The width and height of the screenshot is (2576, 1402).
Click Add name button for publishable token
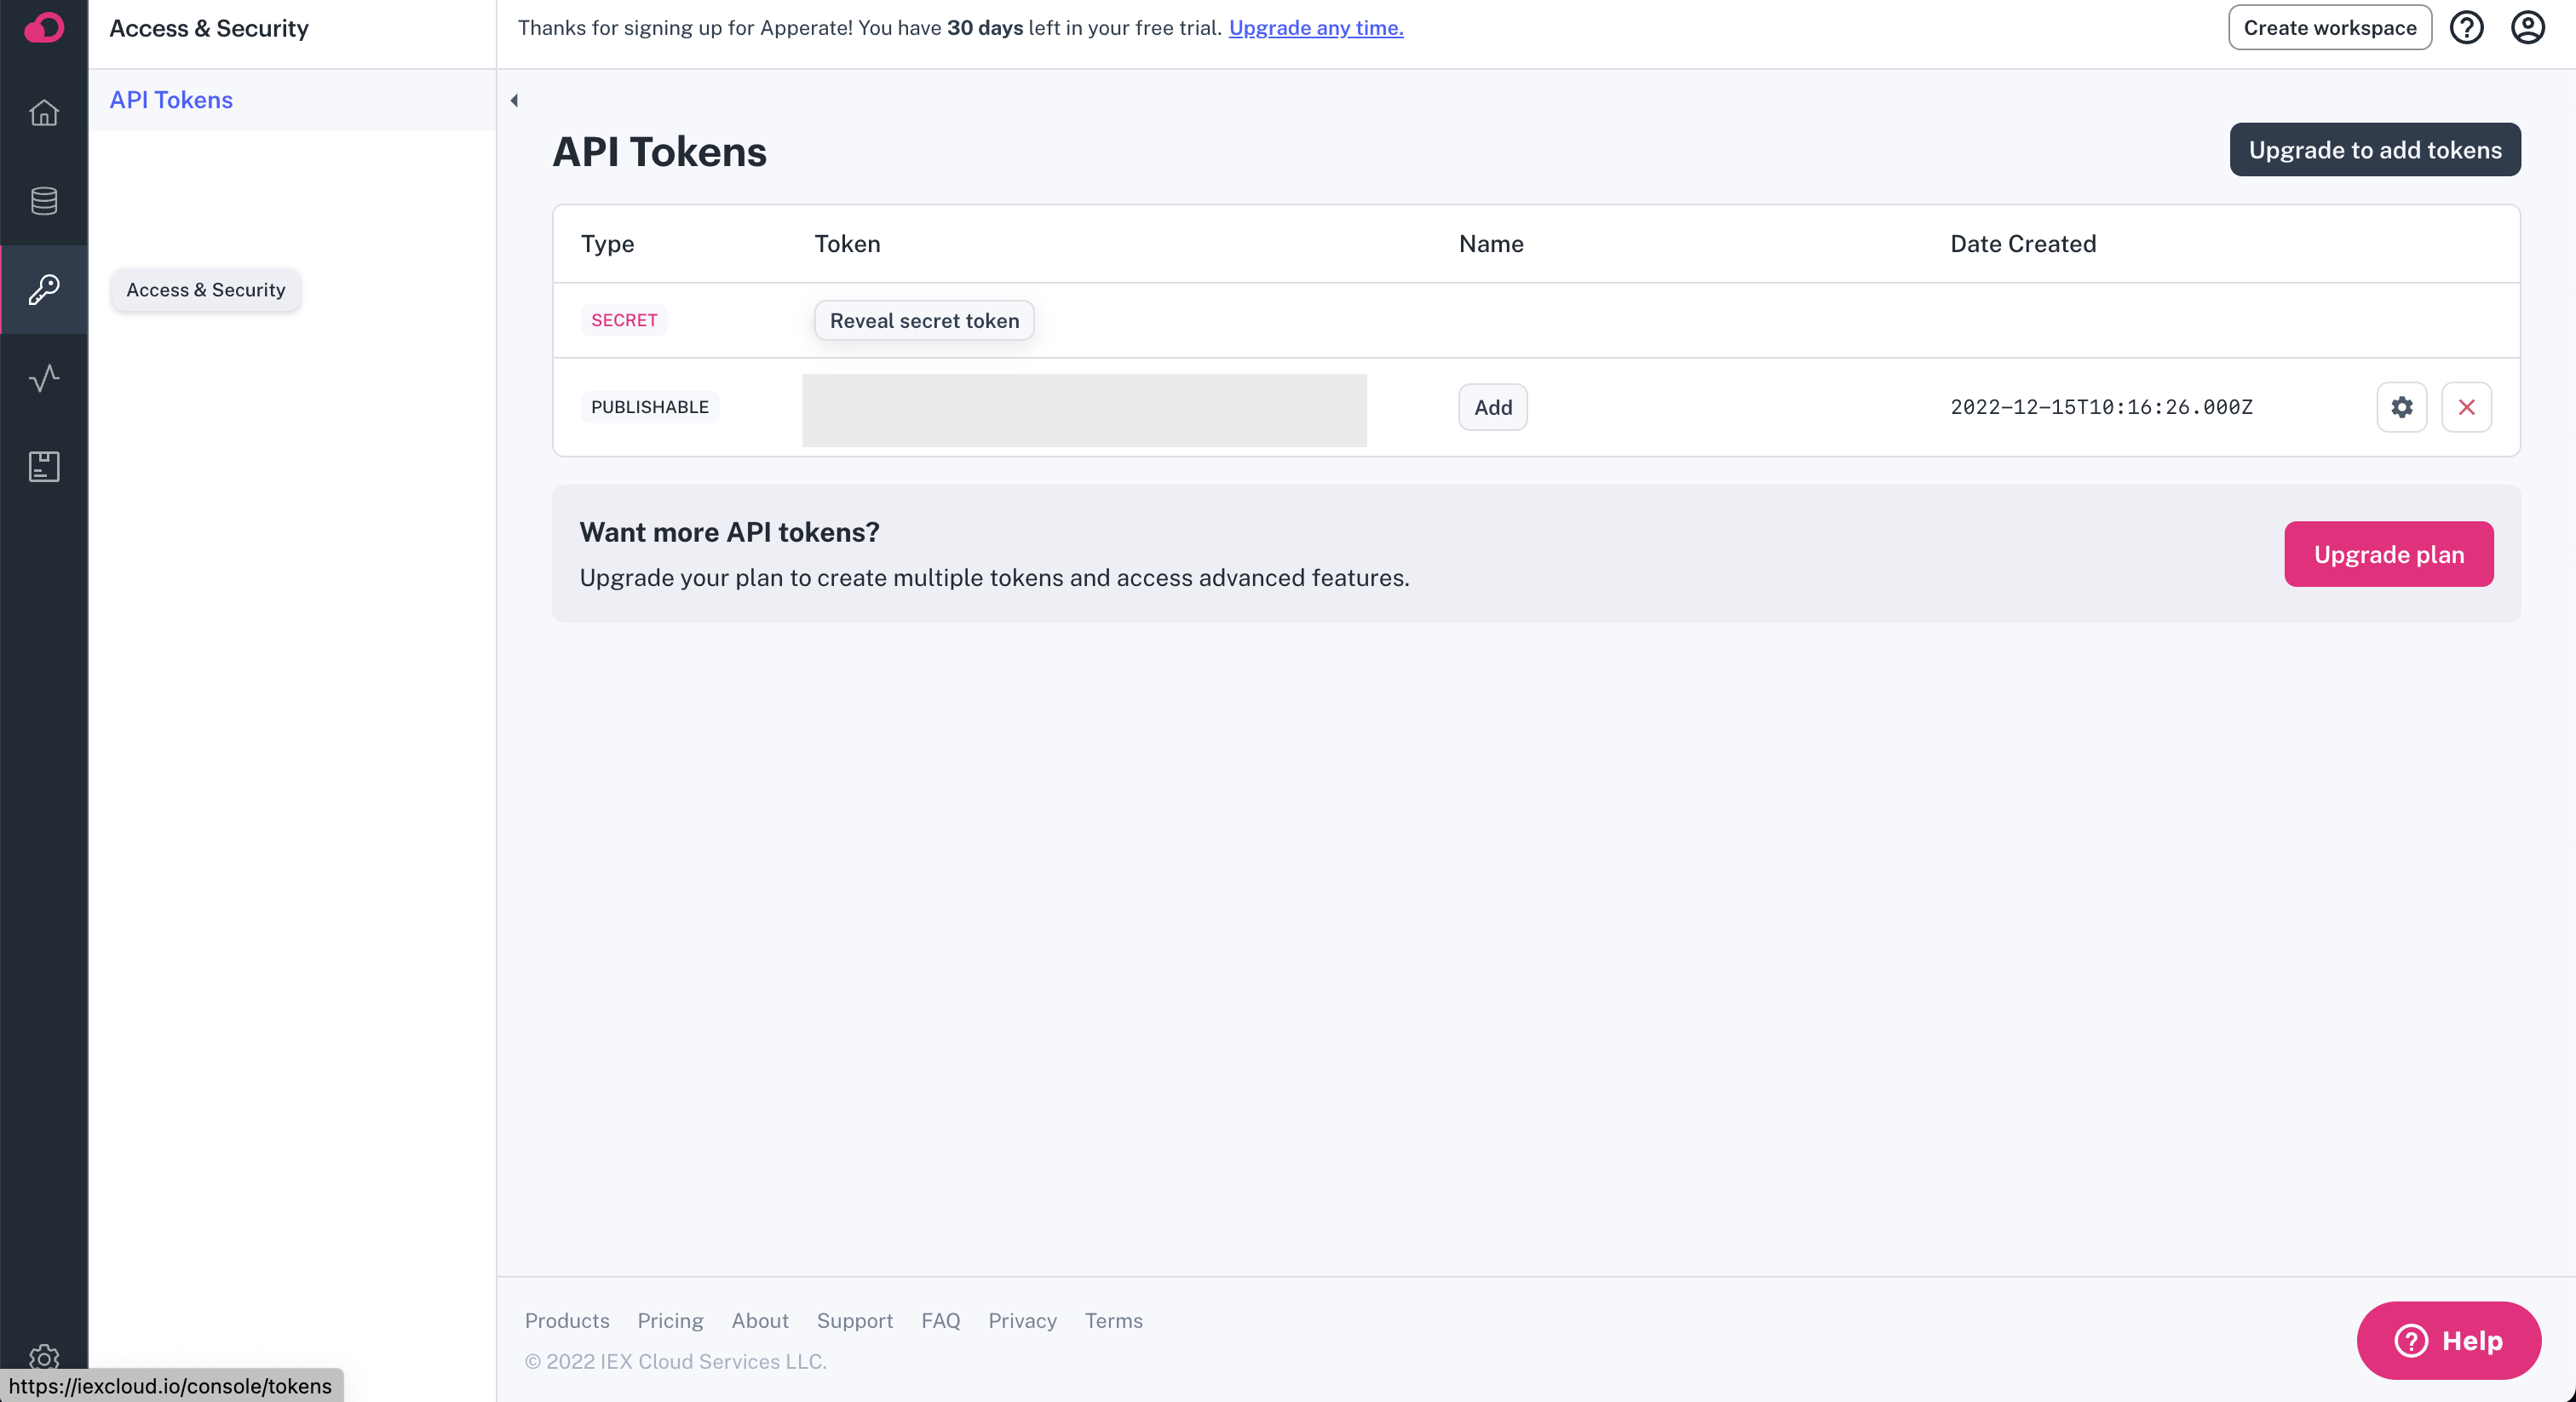(x=1492, y=407)
